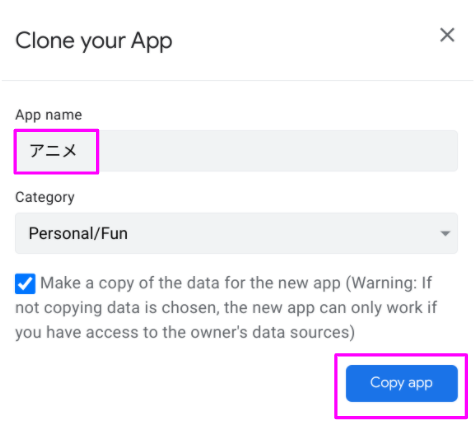Click the 'owner's data sources' text line
The image size is (475, 431).
pyautogui.click(x=185, y=332)
